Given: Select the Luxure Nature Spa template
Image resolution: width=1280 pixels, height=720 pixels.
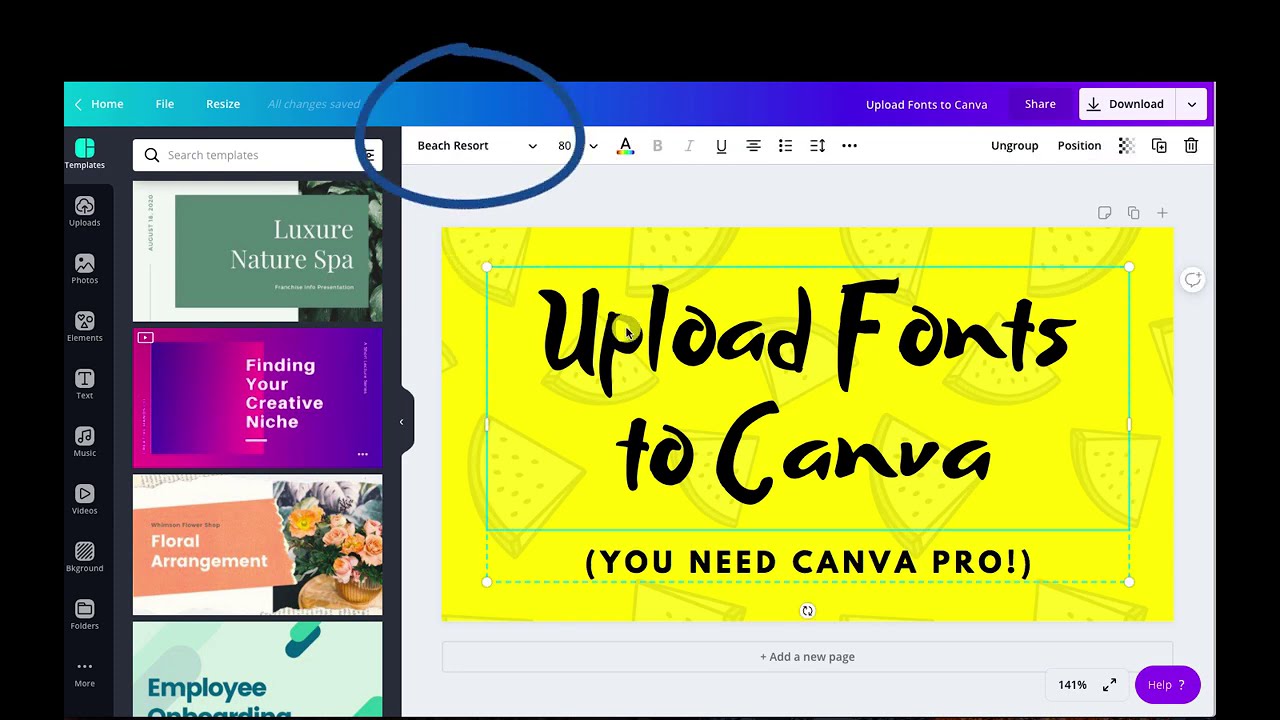Looking at the screenshot, I should 257,251.
